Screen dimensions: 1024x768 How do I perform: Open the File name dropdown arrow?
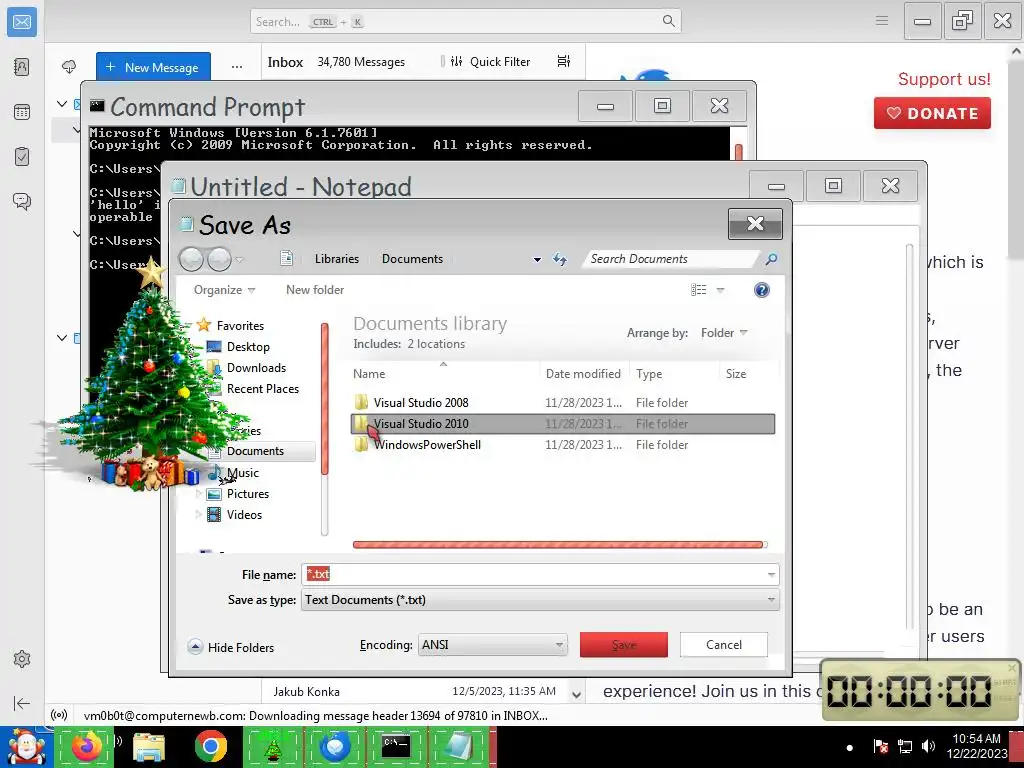click(771, 575)
